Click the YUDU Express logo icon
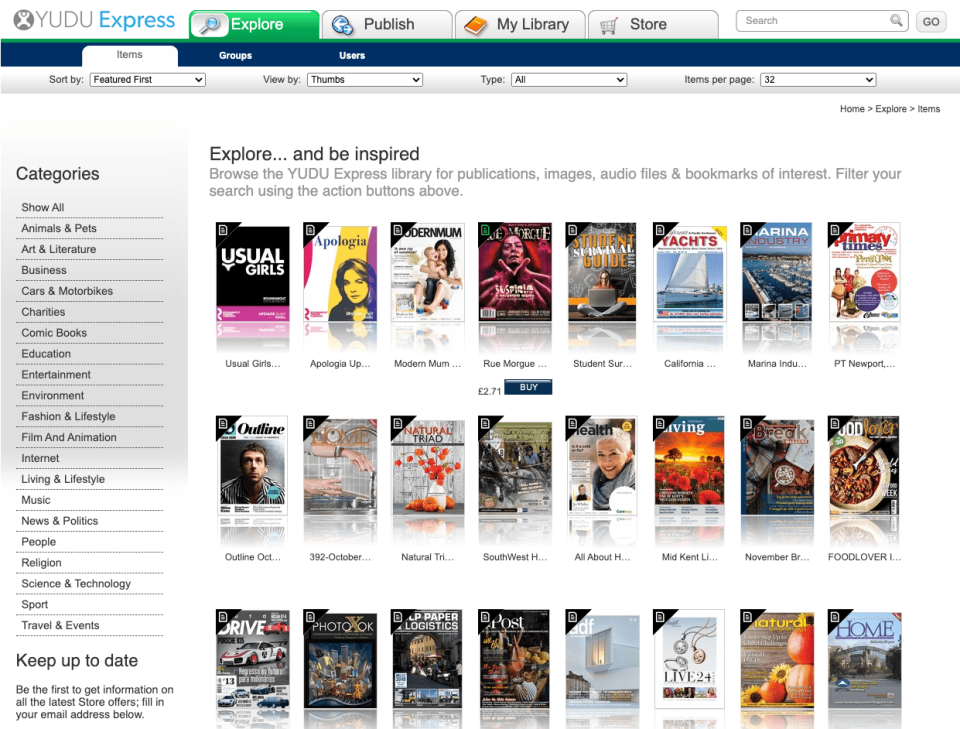The image size is (960, 729). [25, 20]
